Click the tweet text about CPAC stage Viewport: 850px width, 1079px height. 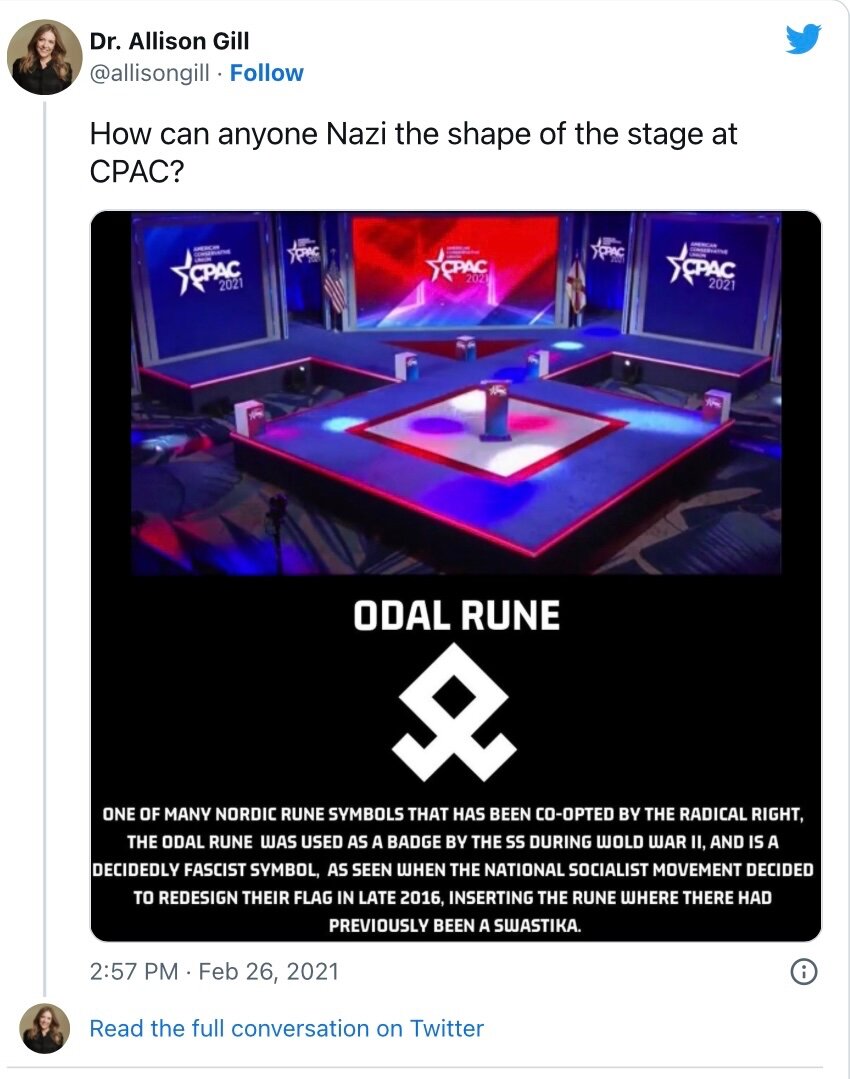click(x=413, y=151)
